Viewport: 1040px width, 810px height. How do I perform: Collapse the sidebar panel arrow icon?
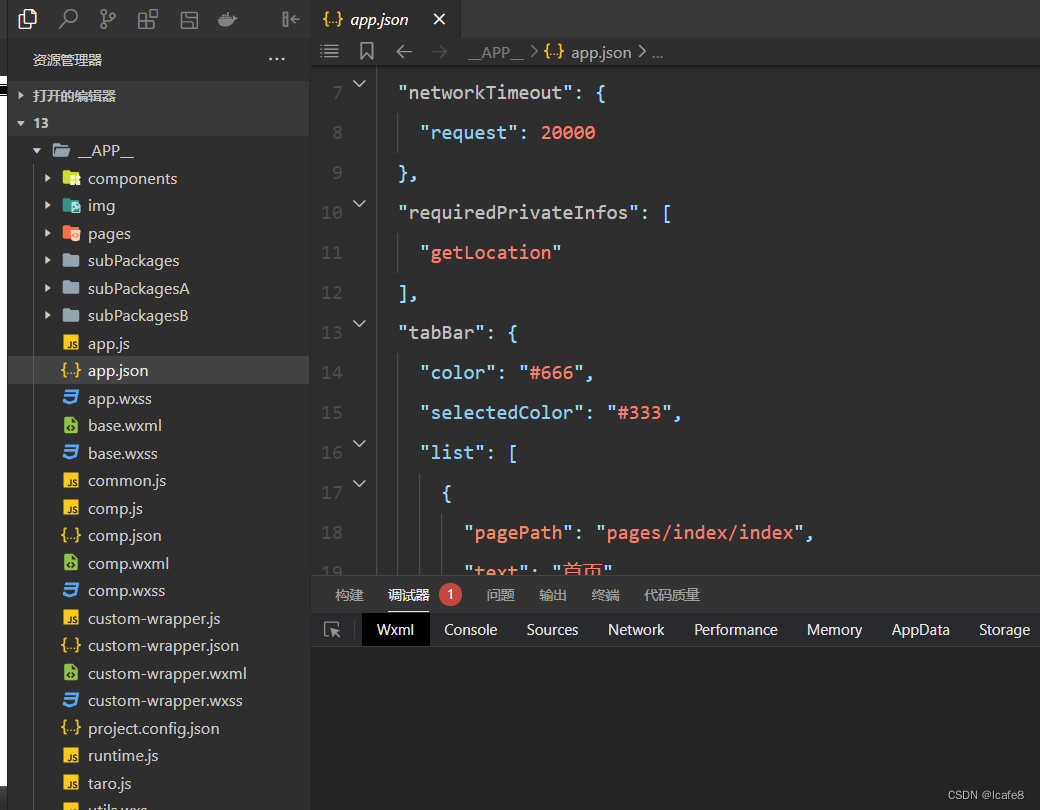tap(291, 19)
